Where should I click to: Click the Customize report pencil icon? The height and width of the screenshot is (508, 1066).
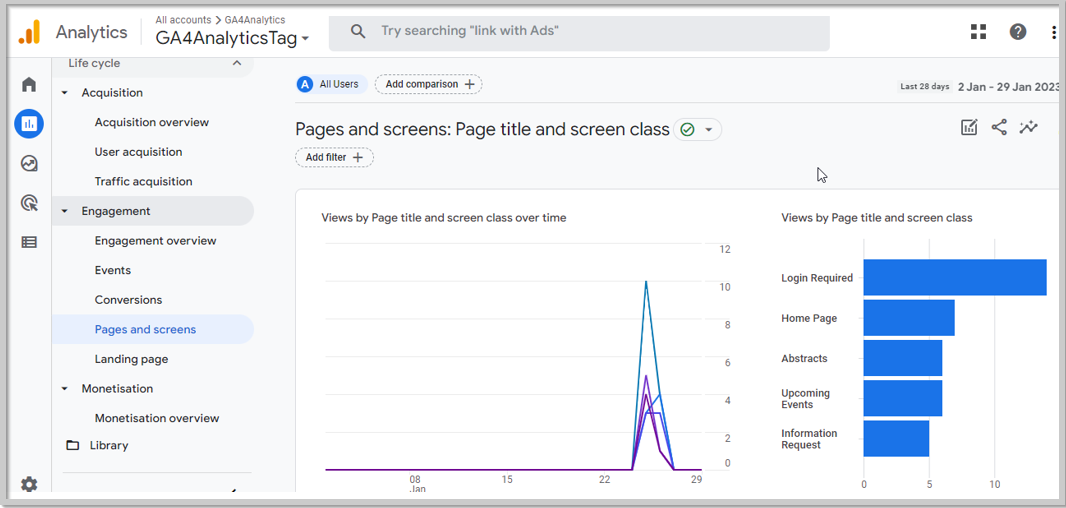pos(969,127)
